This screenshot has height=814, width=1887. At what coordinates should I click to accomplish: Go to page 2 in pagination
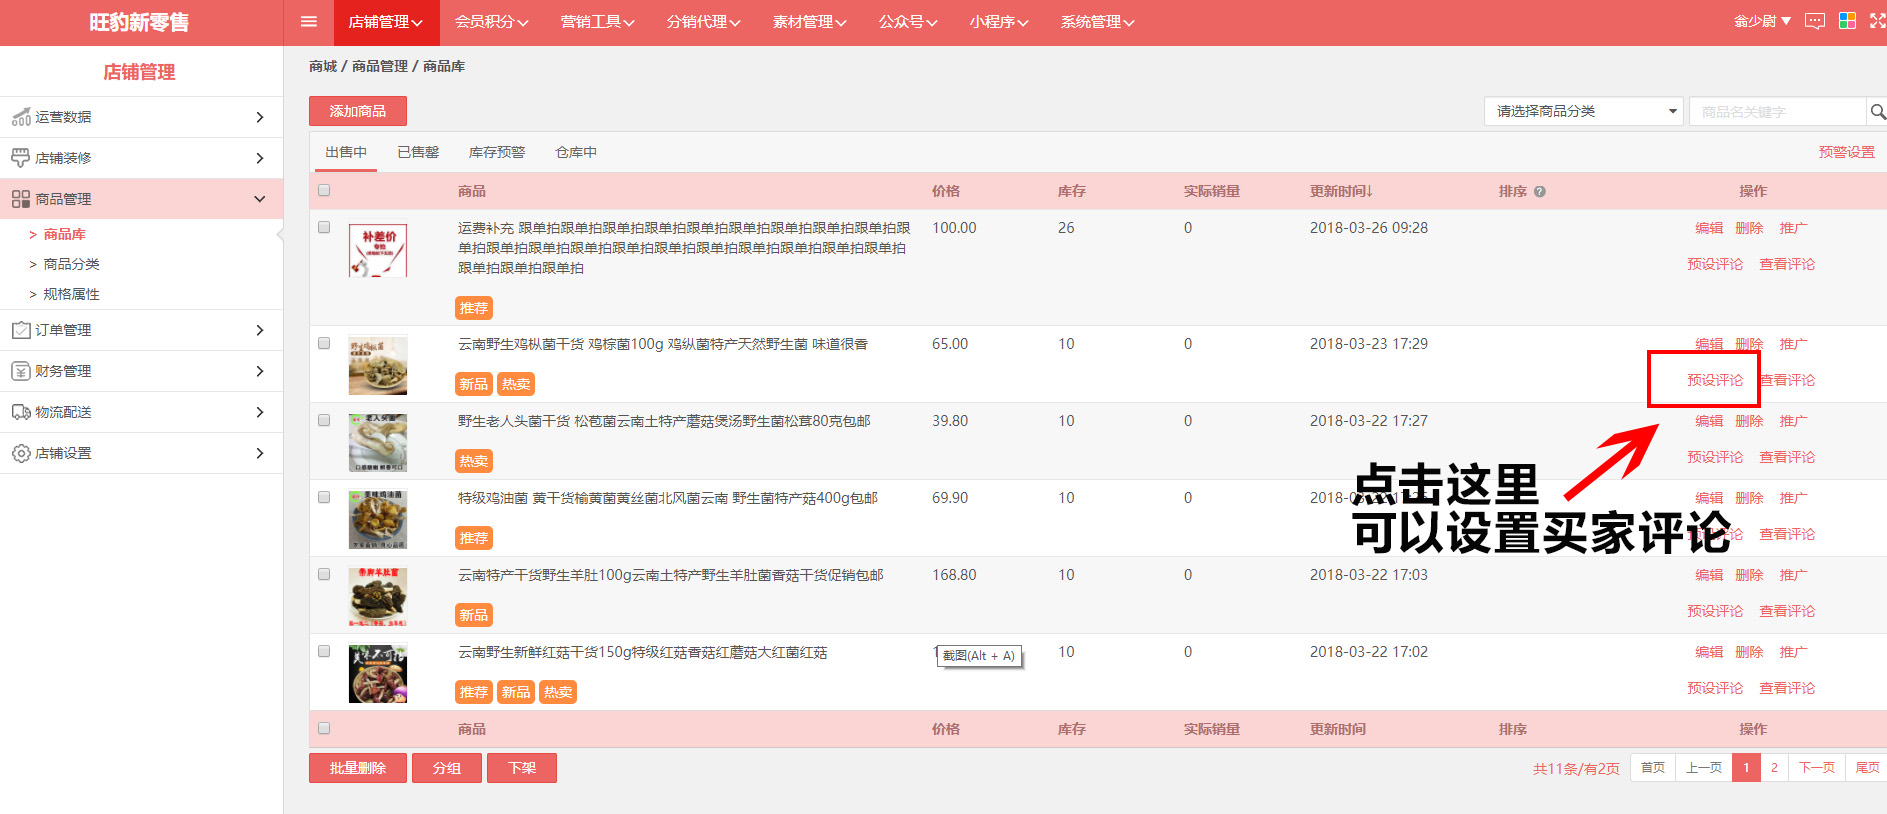click(1774, 768)
